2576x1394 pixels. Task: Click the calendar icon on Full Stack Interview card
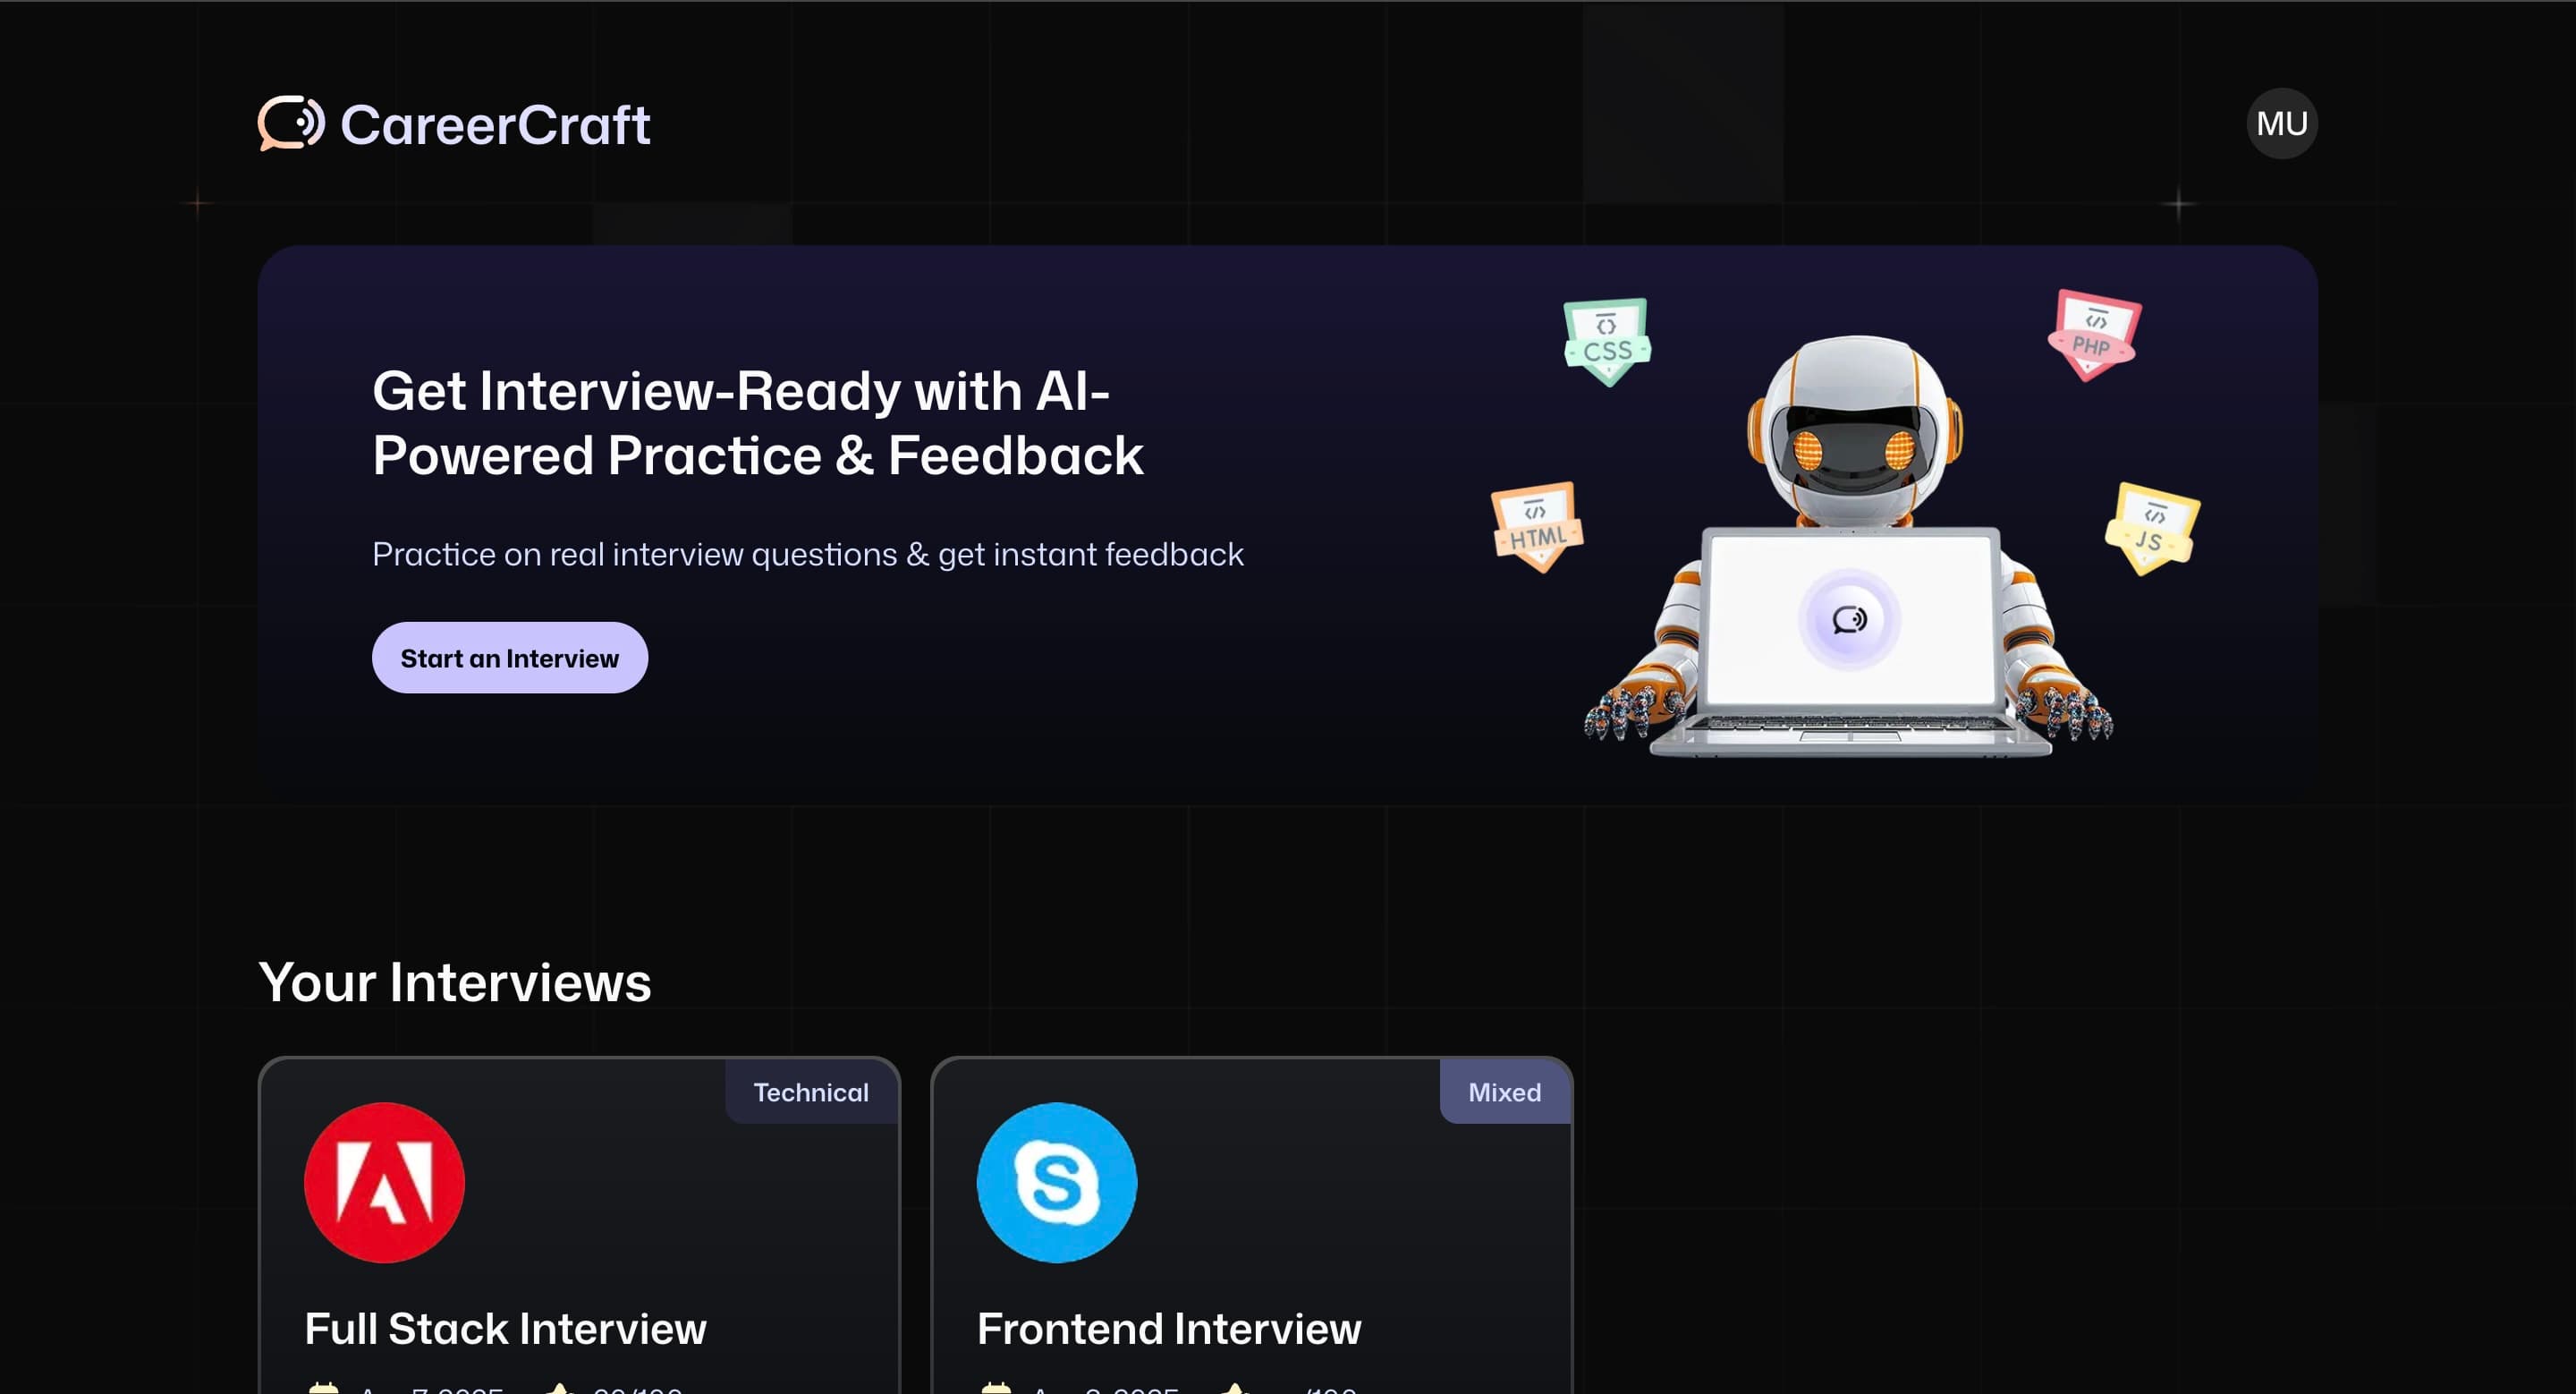(323, 1390)
